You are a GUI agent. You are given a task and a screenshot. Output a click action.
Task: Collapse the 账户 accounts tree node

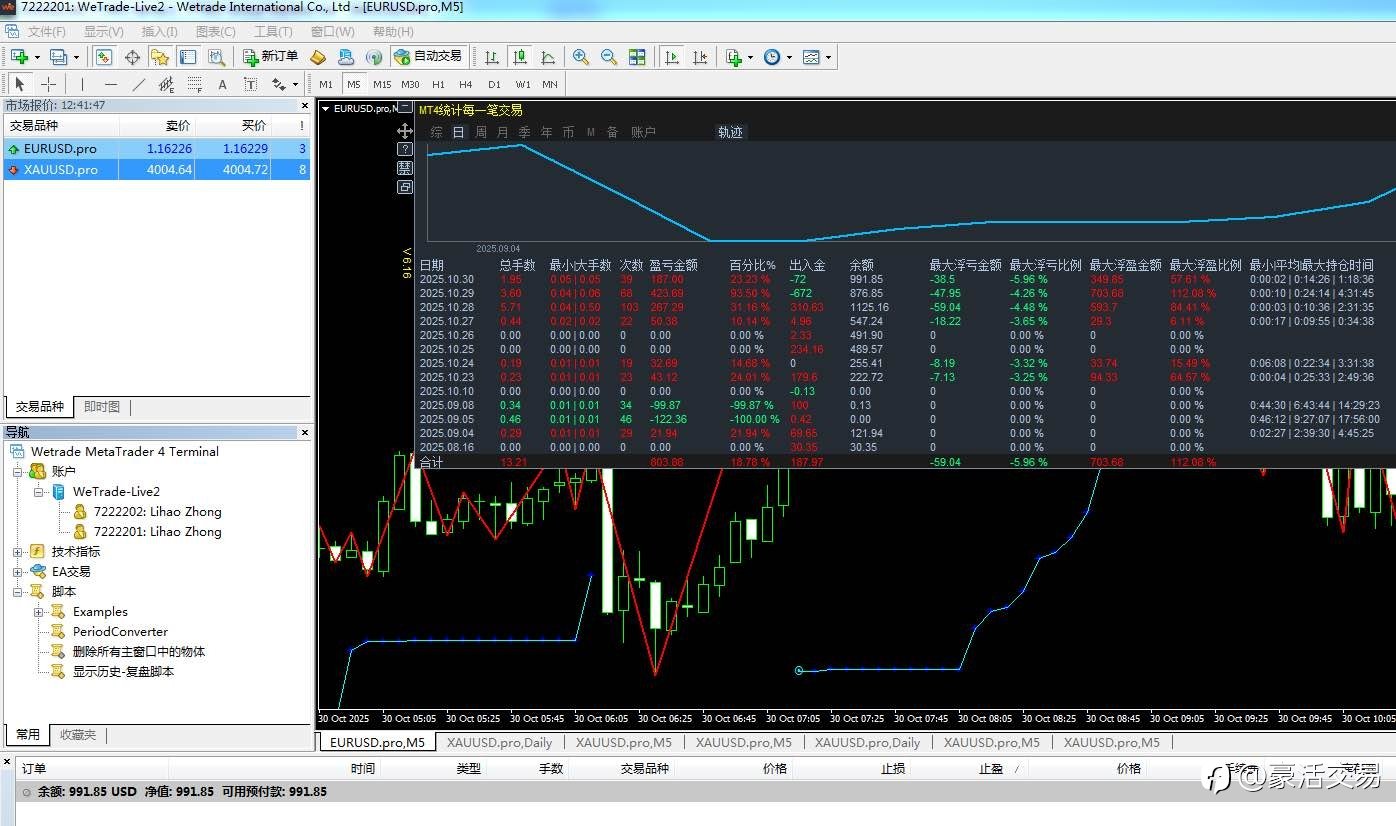17,471
